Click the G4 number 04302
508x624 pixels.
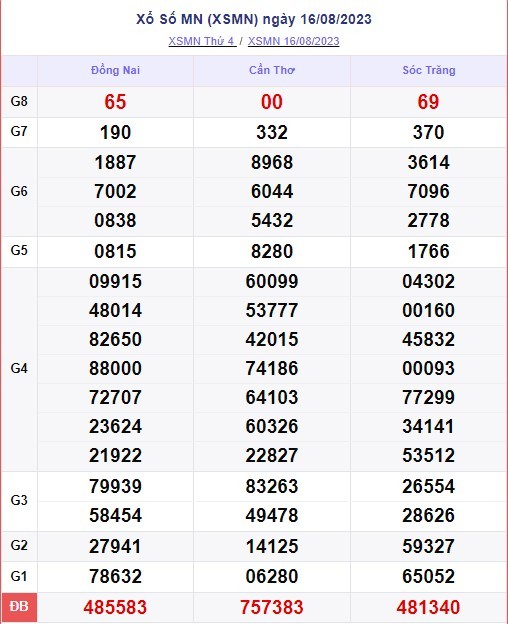[428, 282]
